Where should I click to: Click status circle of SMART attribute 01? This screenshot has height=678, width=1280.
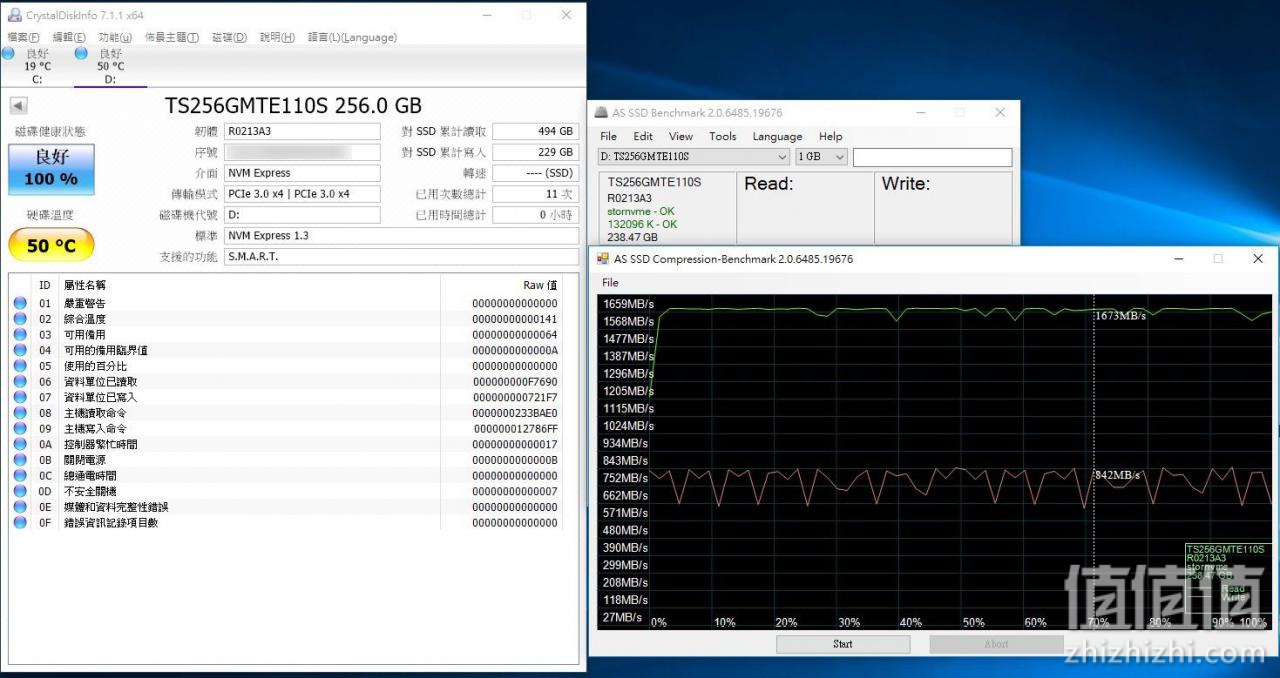[20, 303]
